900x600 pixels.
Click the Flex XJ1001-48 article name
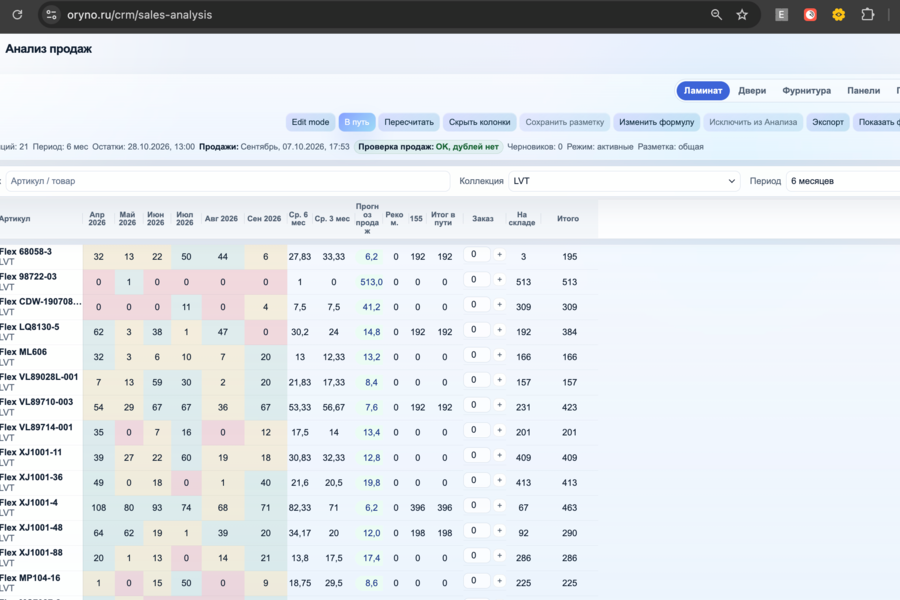tap(32, 528)
